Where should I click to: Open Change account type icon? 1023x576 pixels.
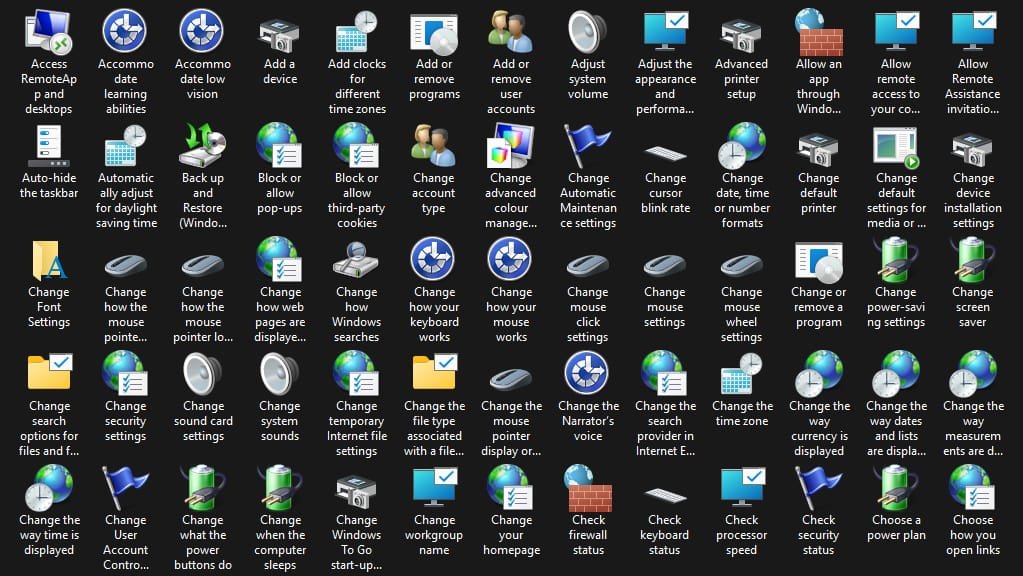click(x=433, y=145)
